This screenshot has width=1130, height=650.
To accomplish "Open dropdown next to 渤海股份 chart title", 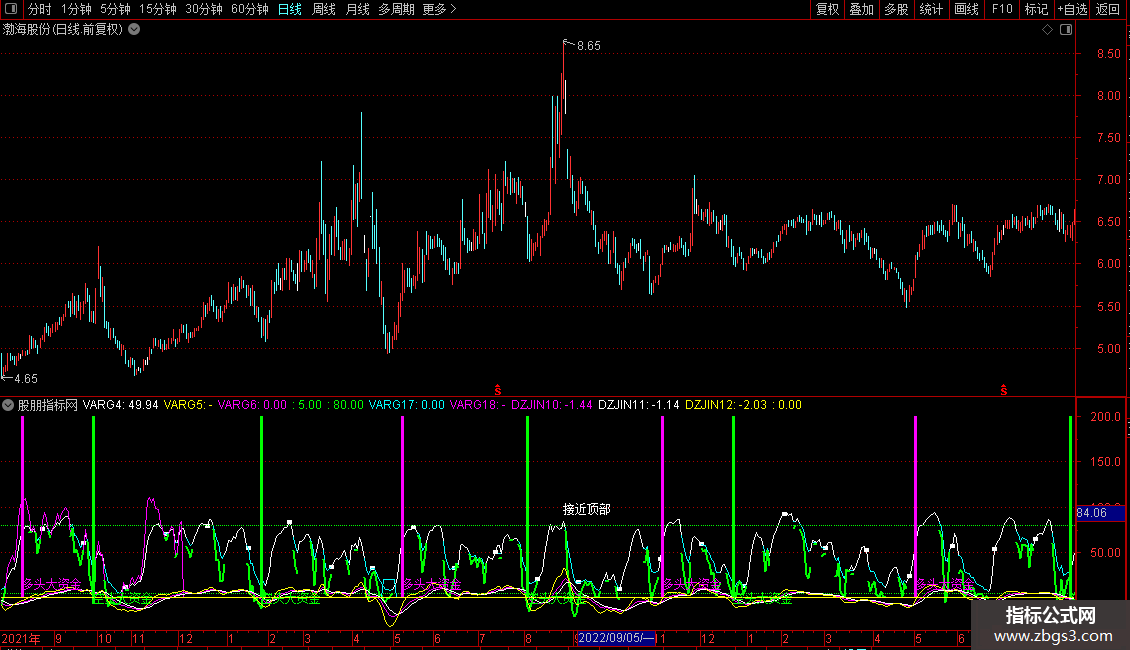I will [134, 29].
